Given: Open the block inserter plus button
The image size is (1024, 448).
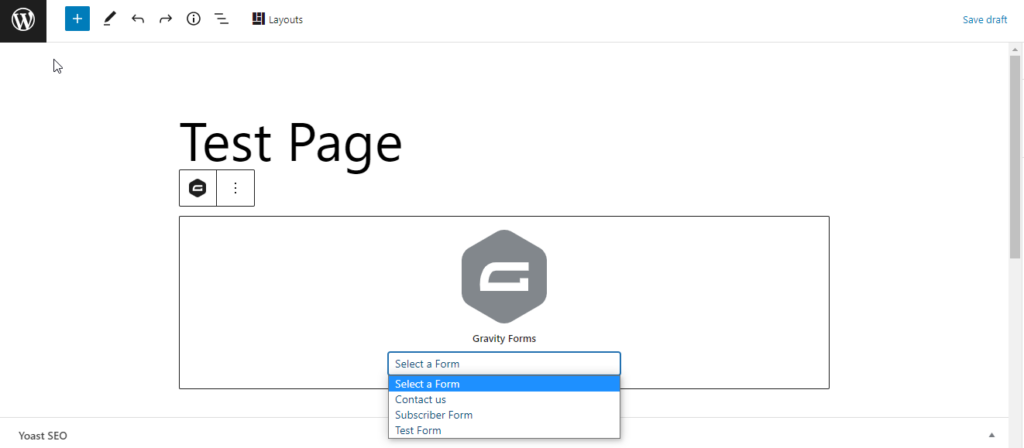Looking at the screenshot, I should tap(77, 19).
